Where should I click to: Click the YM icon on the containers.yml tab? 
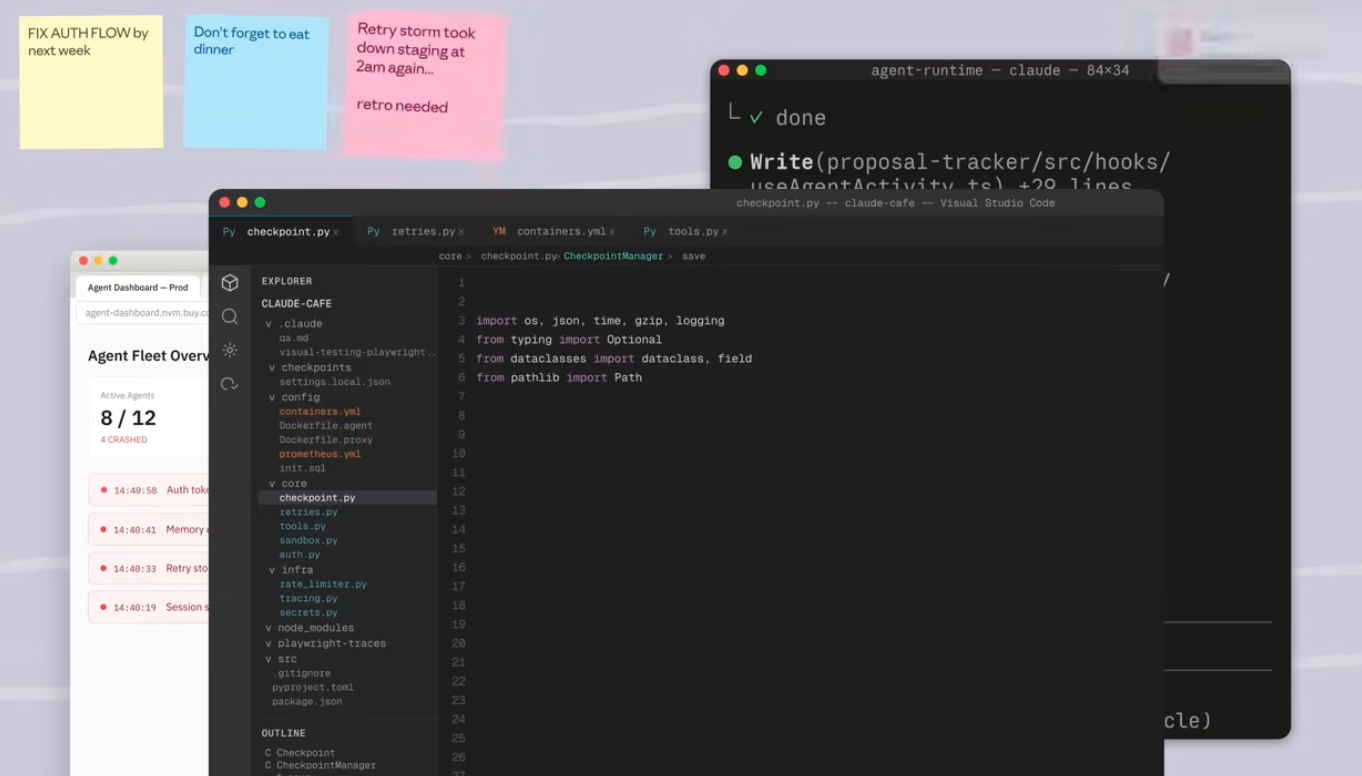click(499, 231)
